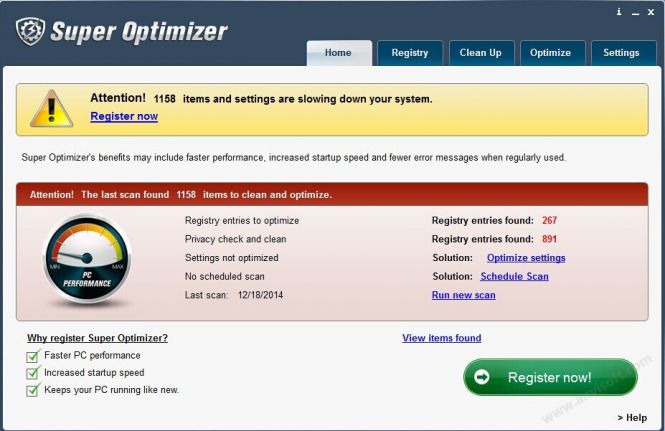Click the Faster PC performance checkmark
Viewport: 665px width, 431px height.
(33, 356)
